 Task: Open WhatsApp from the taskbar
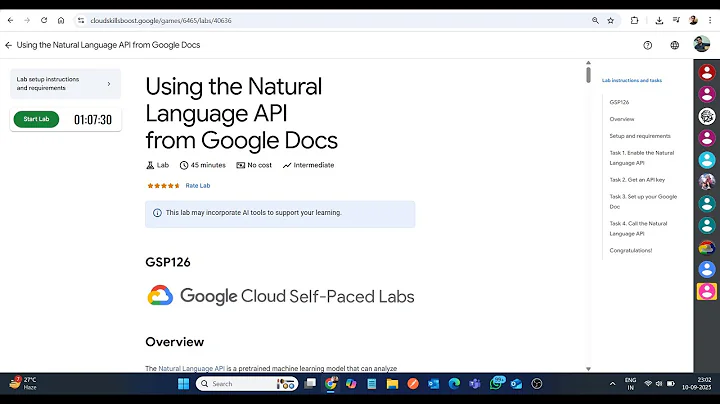pos(496,383)
